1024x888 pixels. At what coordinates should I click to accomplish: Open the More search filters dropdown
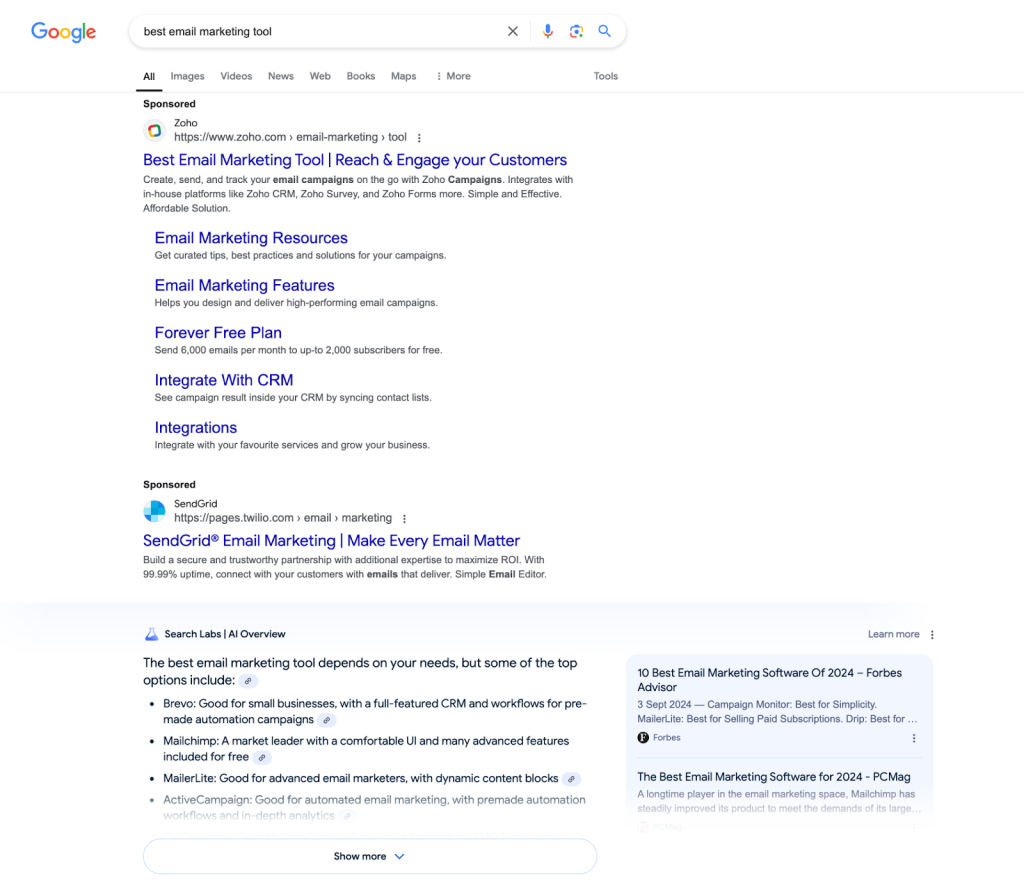(x=452, y=76)
